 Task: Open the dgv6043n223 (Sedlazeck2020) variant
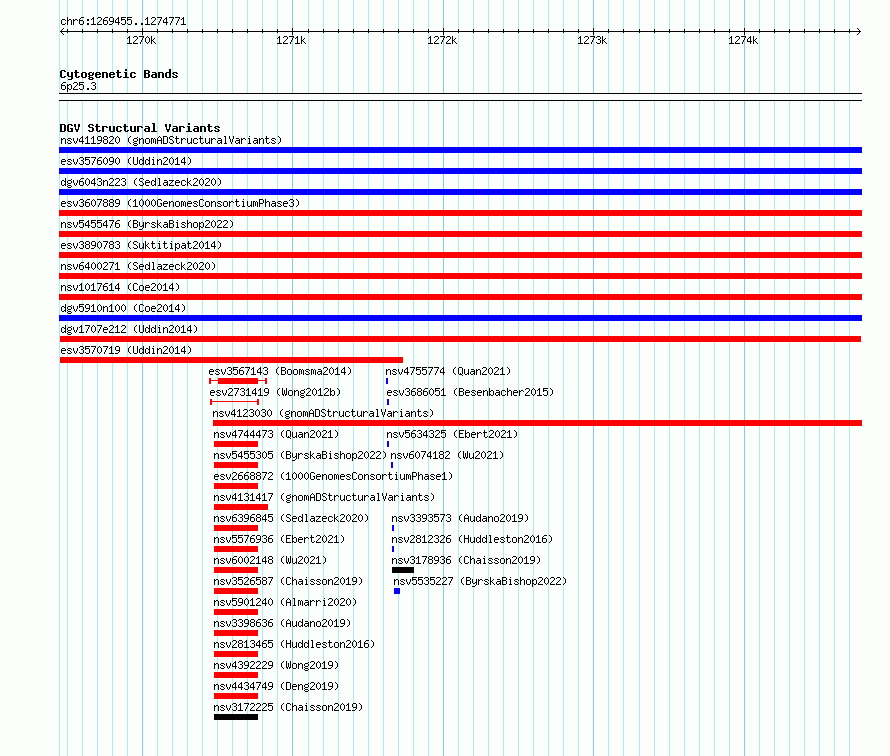point(141,182)
